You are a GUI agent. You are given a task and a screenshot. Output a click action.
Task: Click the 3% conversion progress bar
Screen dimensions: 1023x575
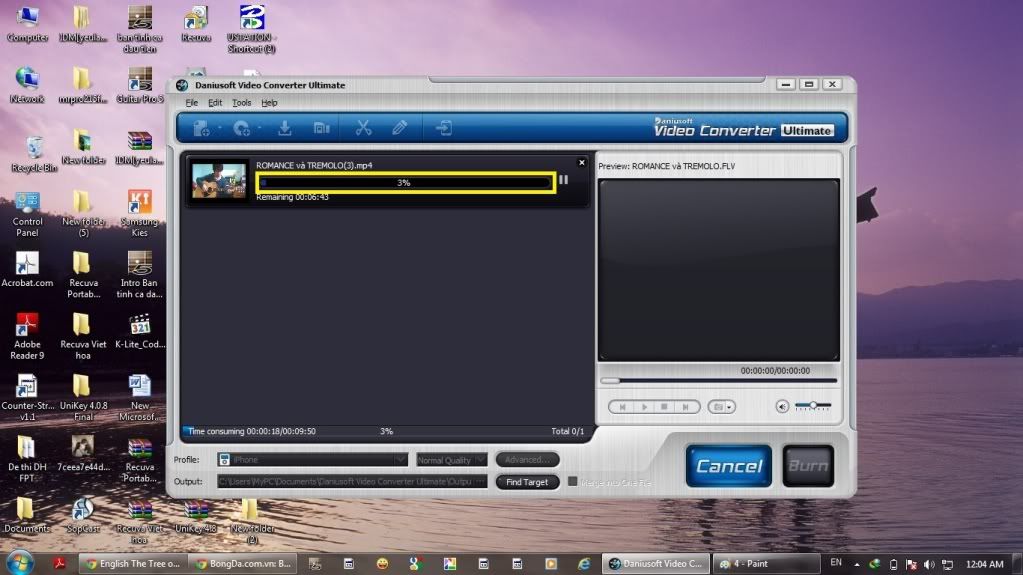(x=406, y=183)
